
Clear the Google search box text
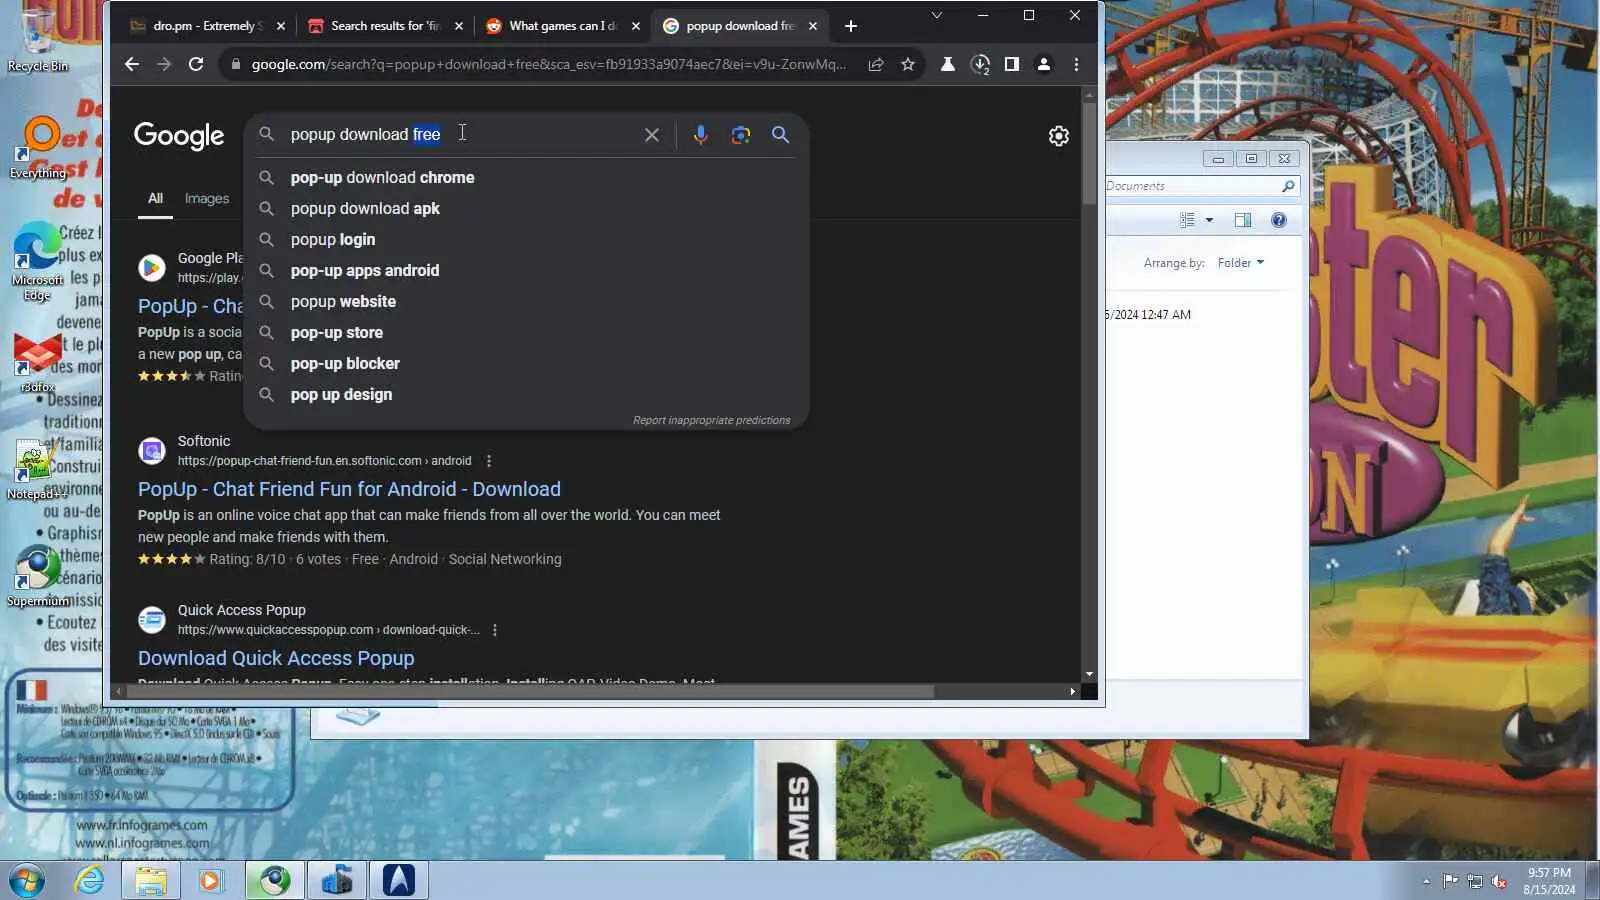652,135
